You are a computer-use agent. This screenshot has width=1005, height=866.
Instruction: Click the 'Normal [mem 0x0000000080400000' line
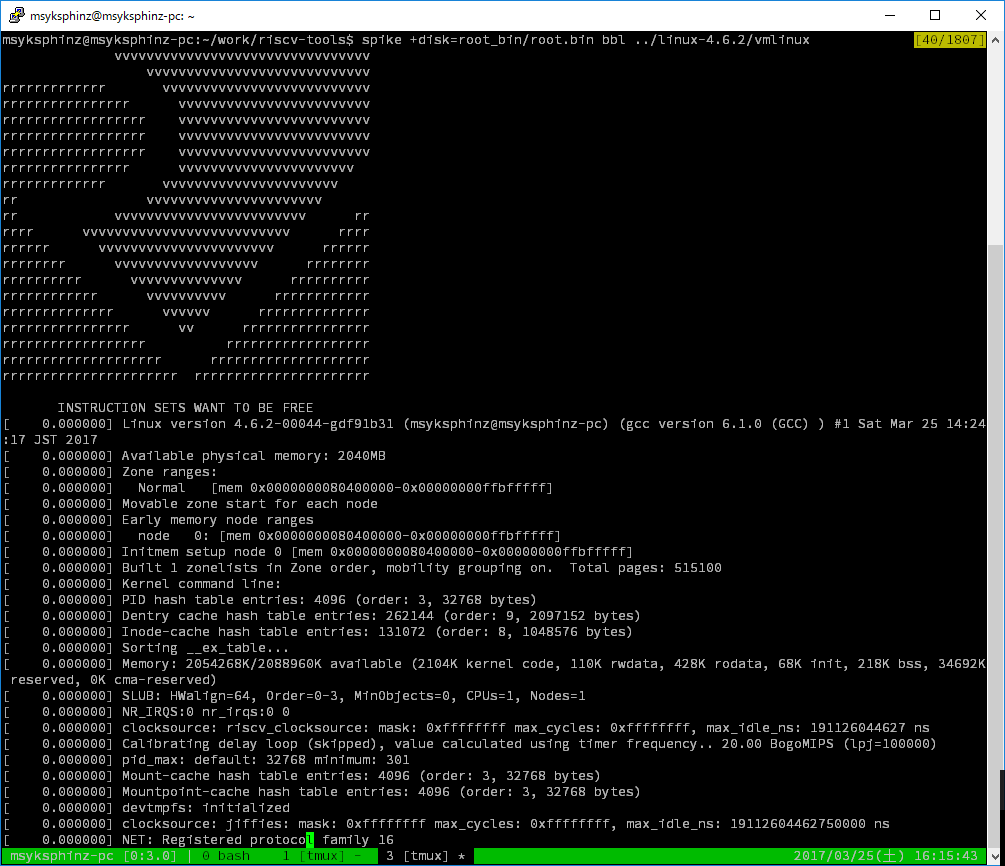pyautogui.click(x=278, y=488)
